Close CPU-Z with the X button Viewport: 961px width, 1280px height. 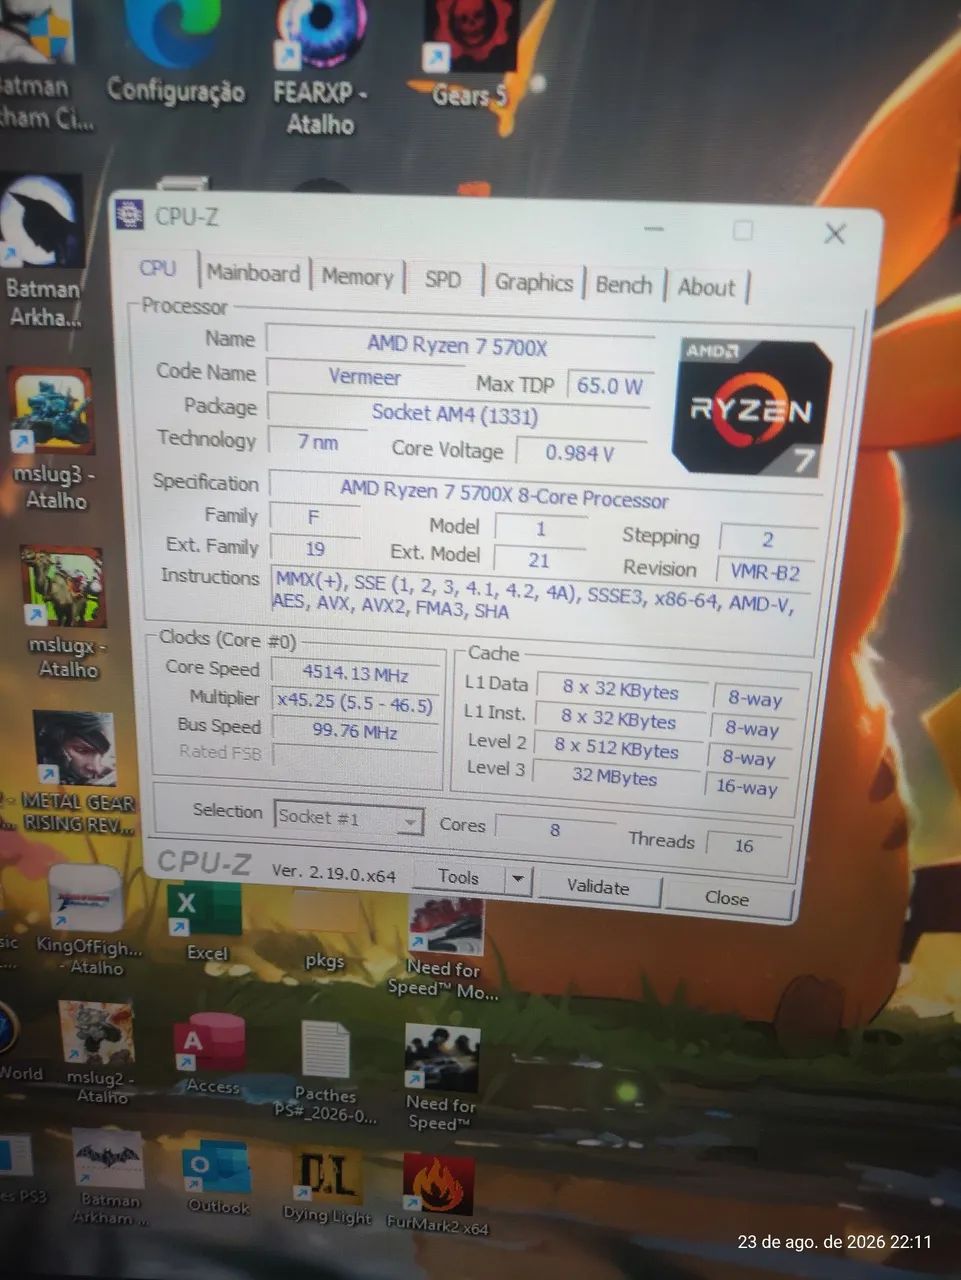coord(834,234)
